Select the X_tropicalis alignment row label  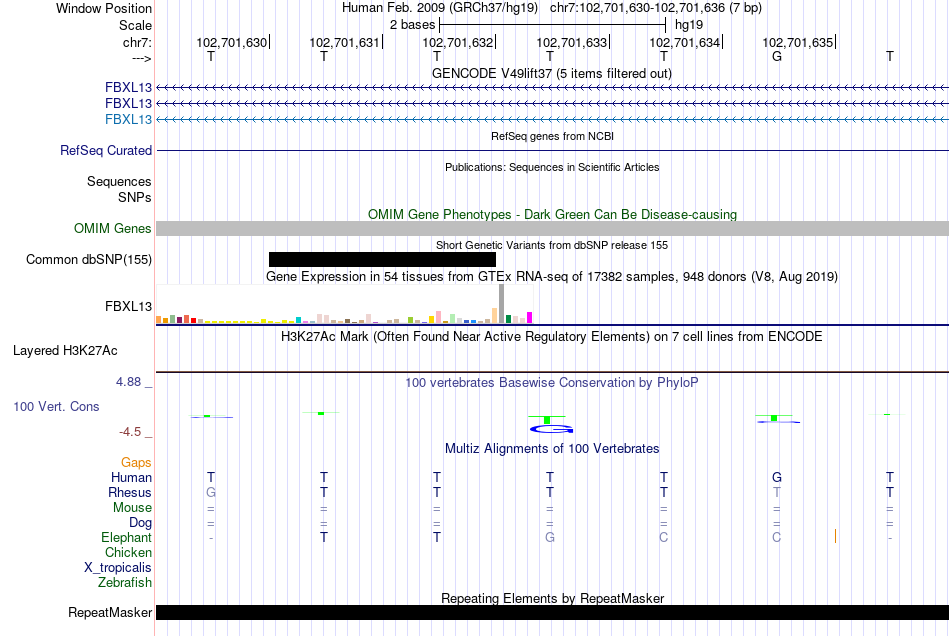(x=118, y=568)
